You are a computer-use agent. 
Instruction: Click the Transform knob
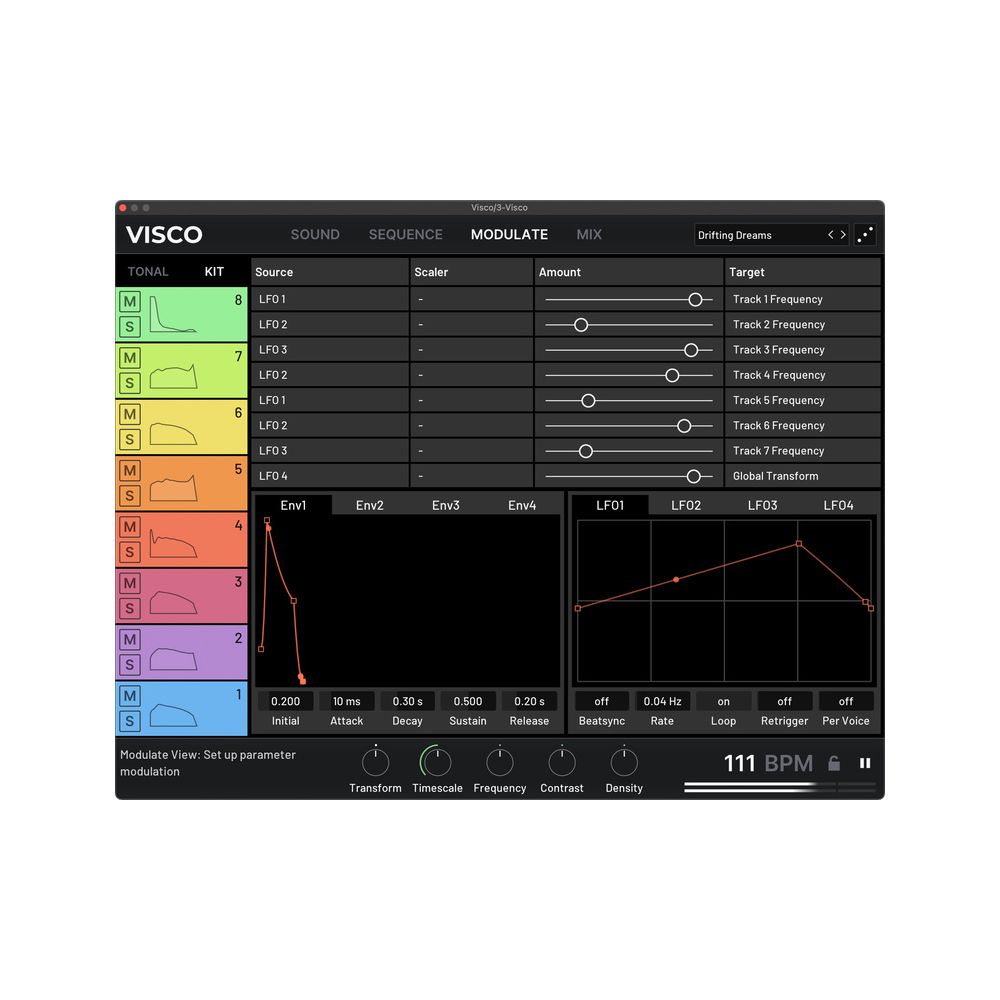point(375,763)
